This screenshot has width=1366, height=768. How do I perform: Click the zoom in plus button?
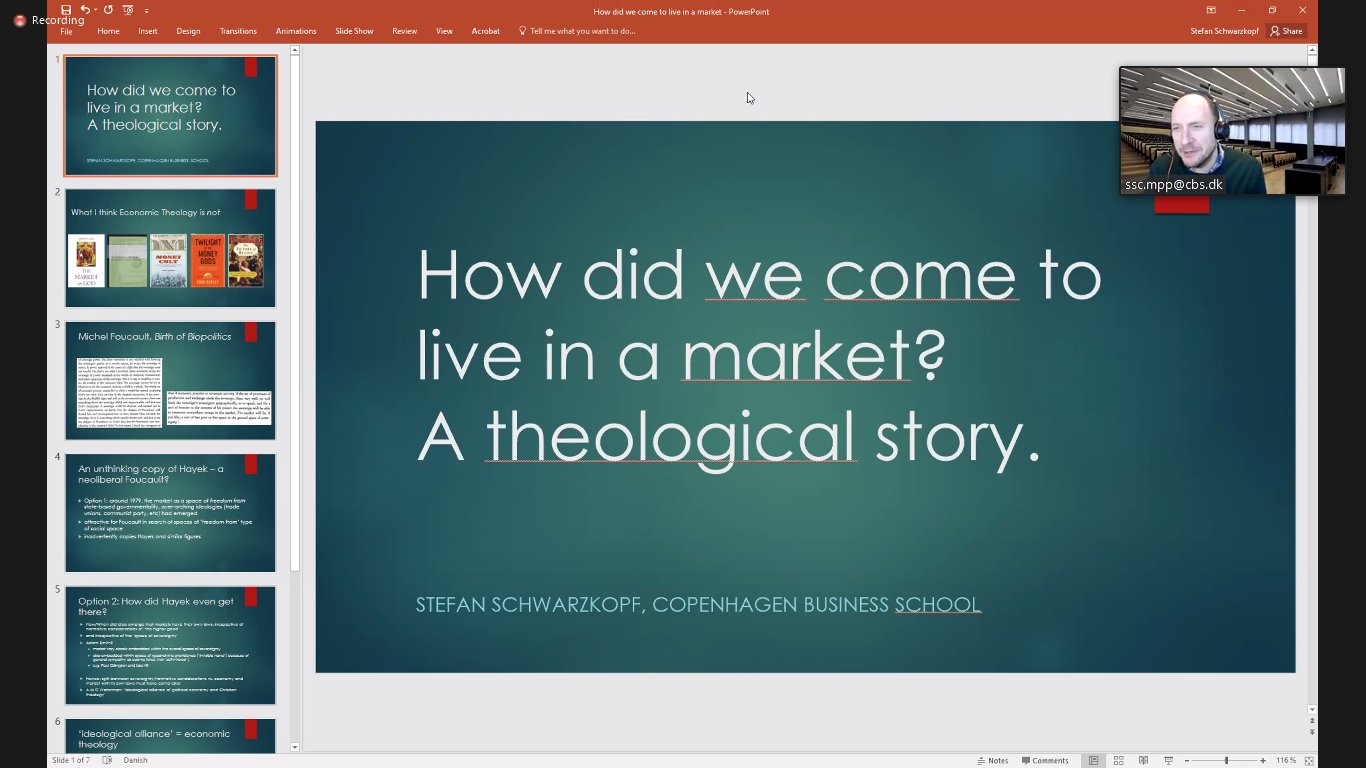pos(1263,761)
